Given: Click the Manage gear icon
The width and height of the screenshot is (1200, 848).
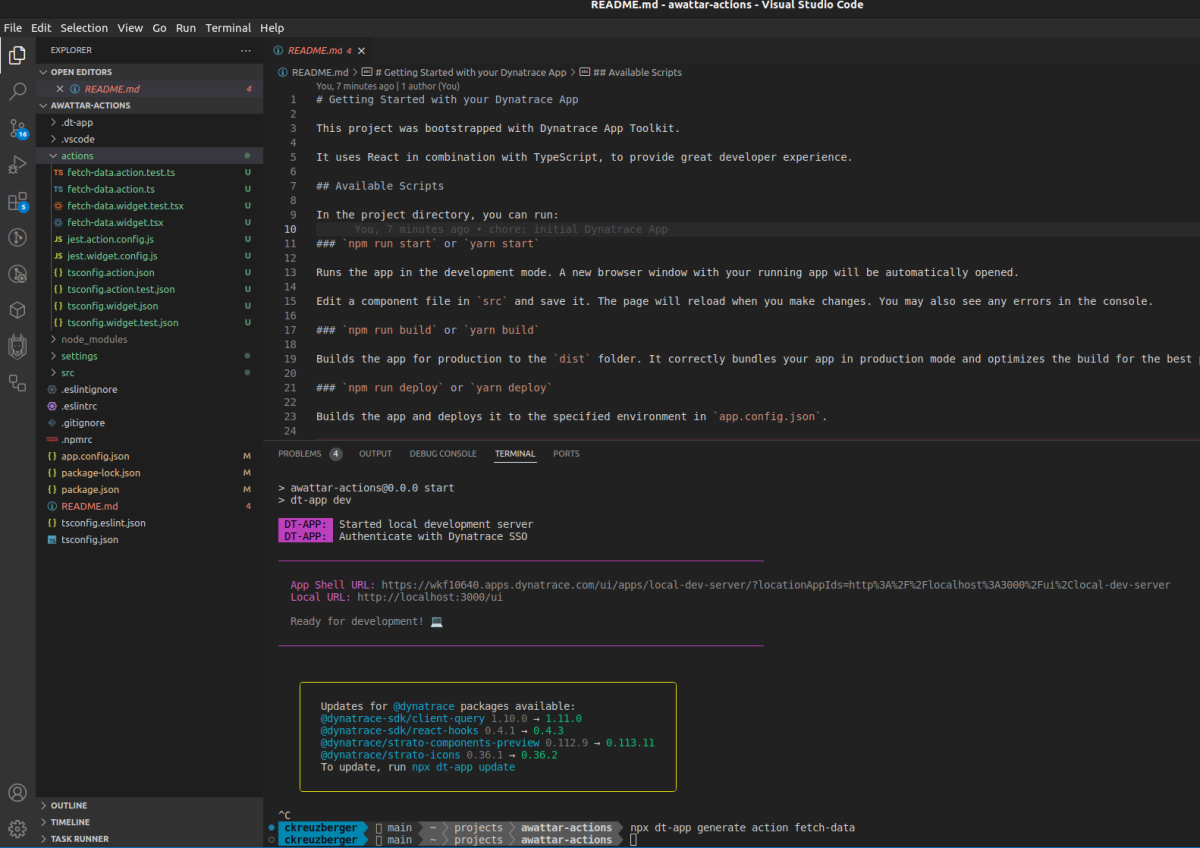Looking at the screenshot, I should point(17,829).
